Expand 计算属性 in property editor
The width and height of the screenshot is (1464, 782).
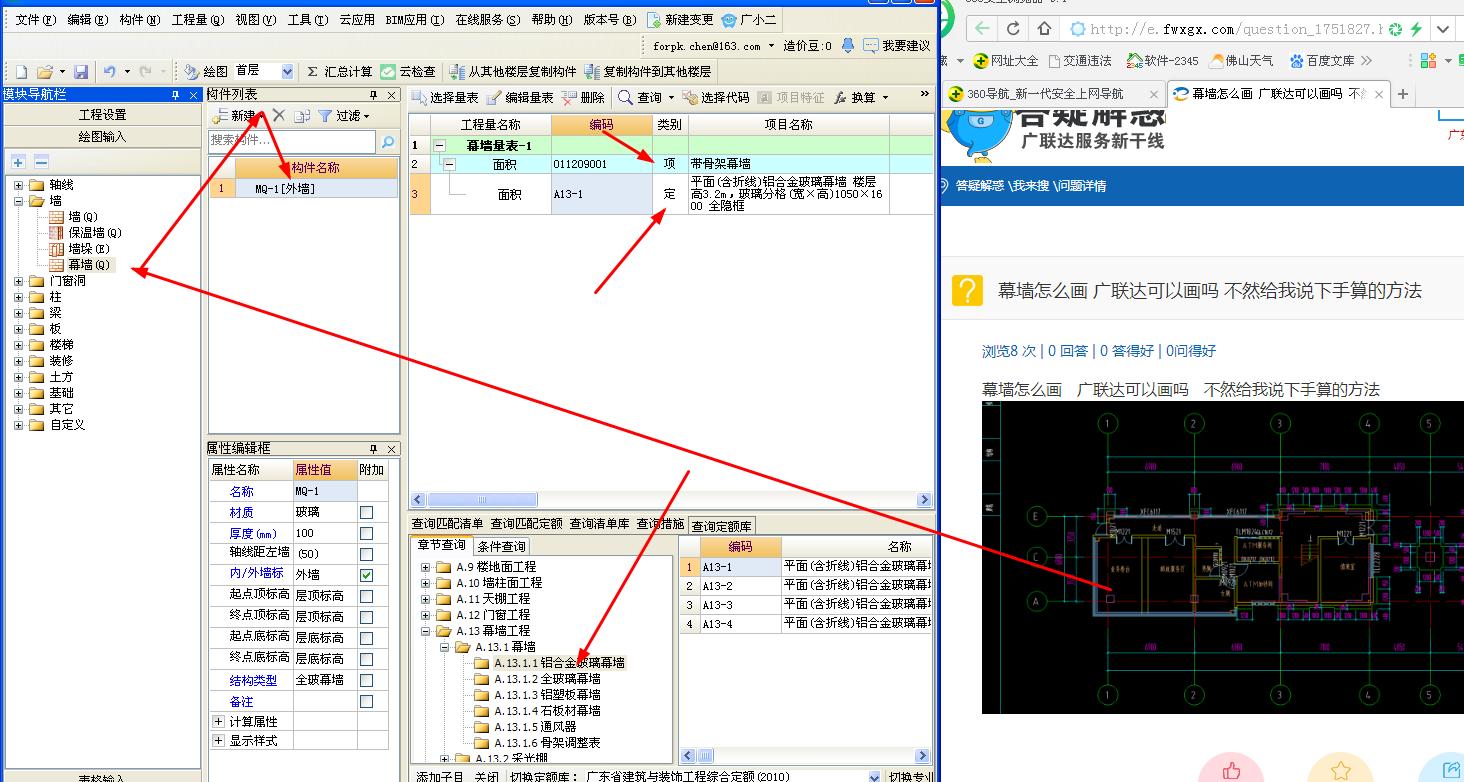click(219, 721)
